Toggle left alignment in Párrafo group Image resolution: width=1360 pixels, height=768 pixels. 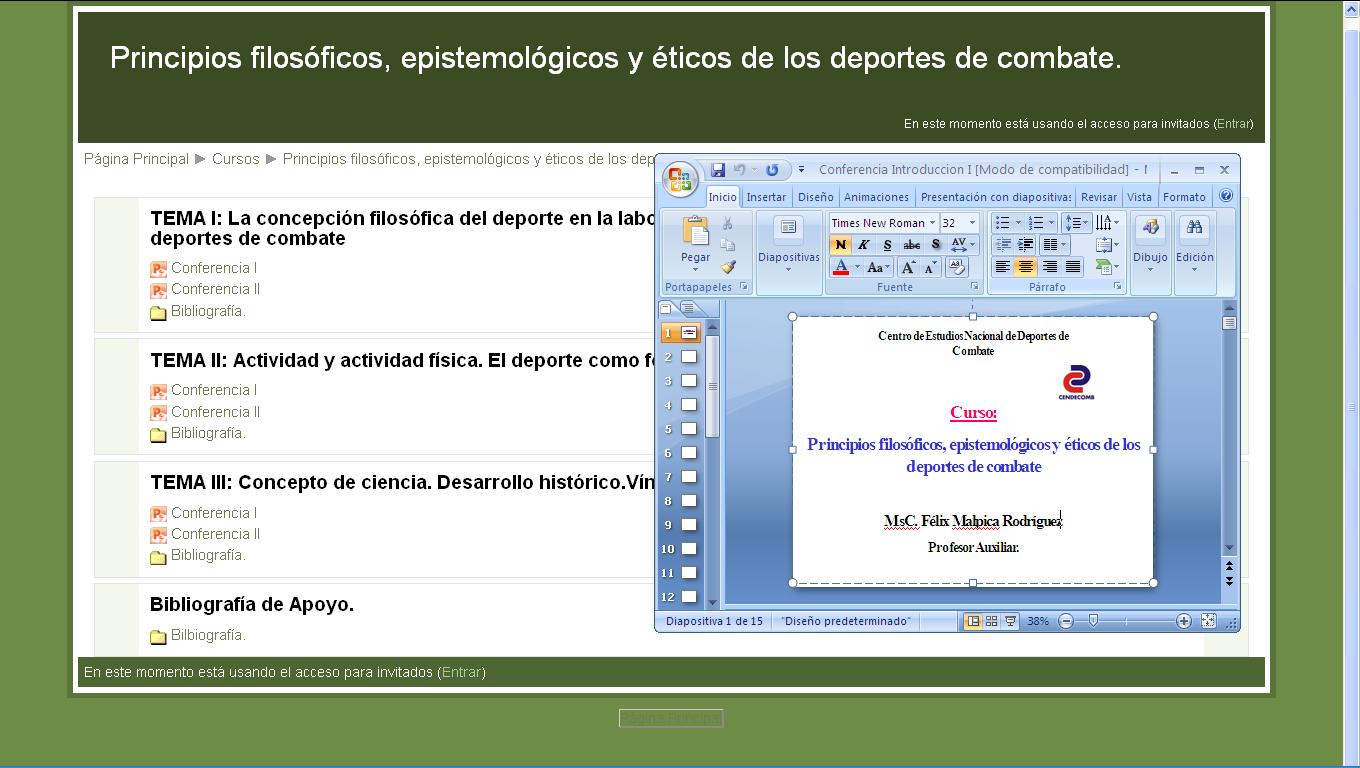point(1001,267)
